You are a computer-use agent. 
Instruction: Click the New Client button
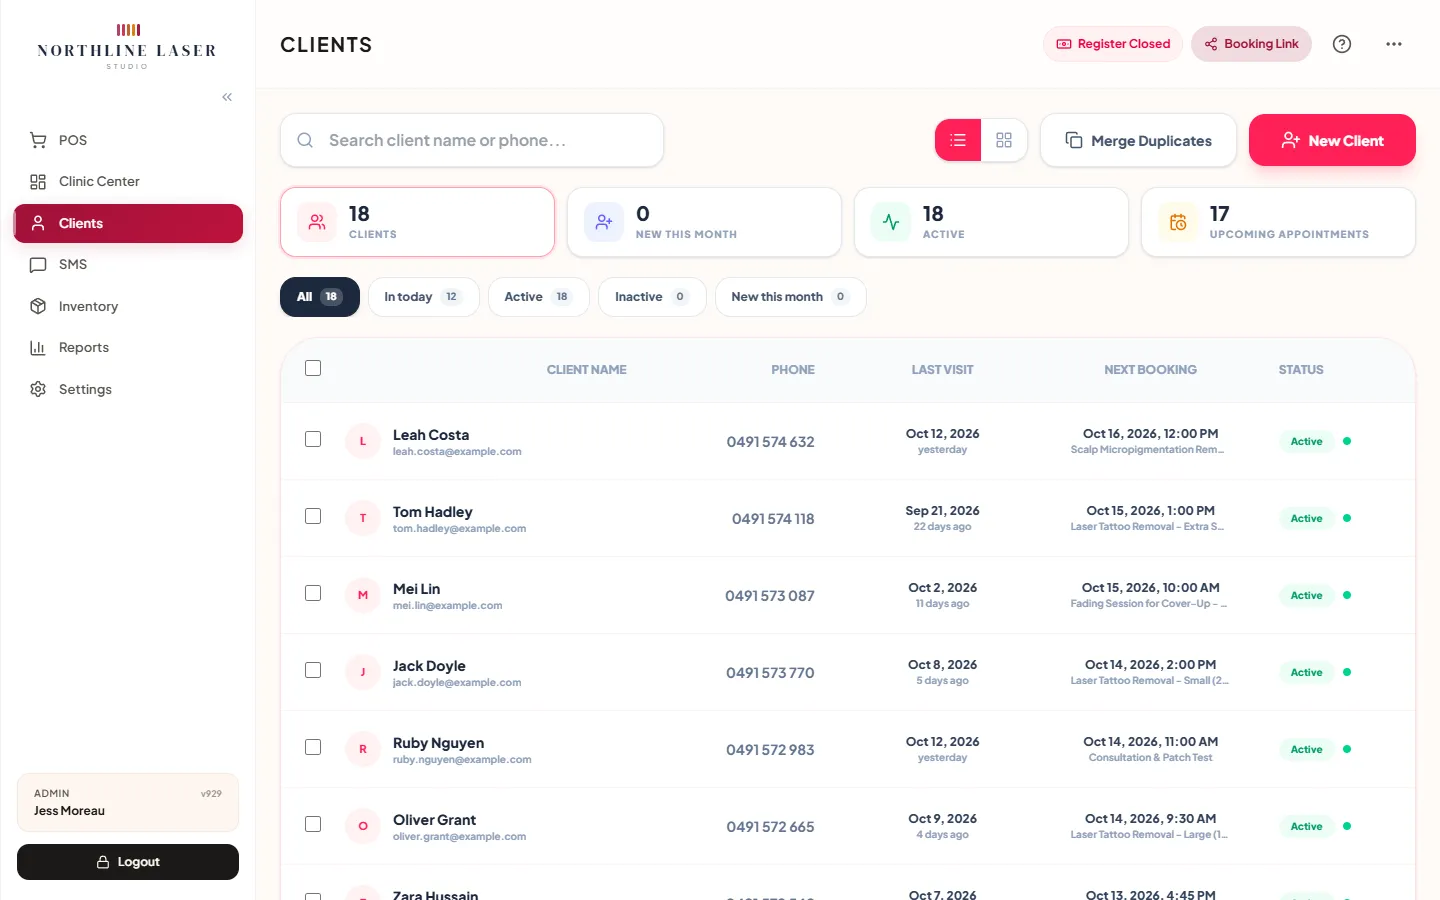point(1332,140)
